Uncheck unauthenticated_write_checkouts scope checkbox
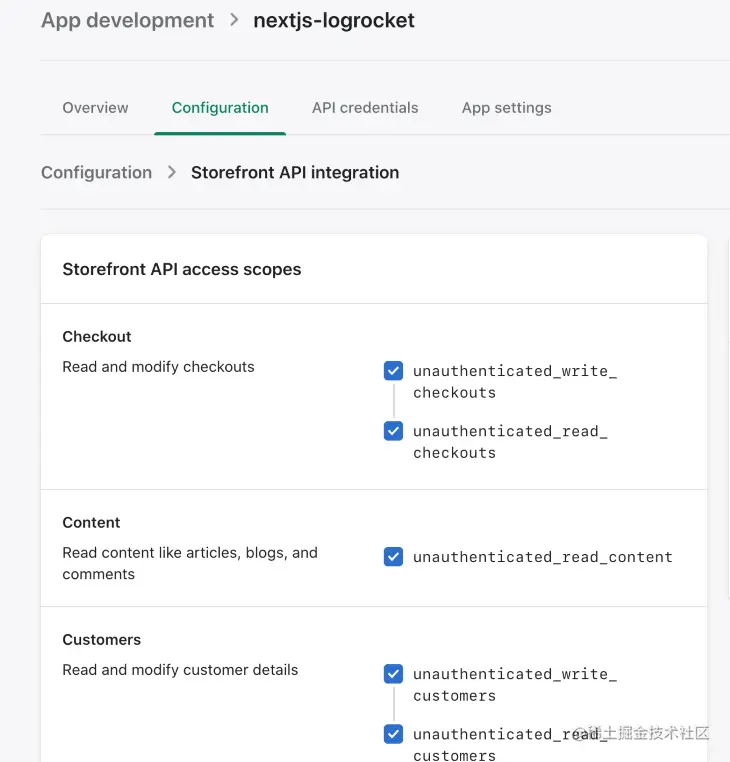The height and width of the screenshot is (762, 730). coord(393,371)
